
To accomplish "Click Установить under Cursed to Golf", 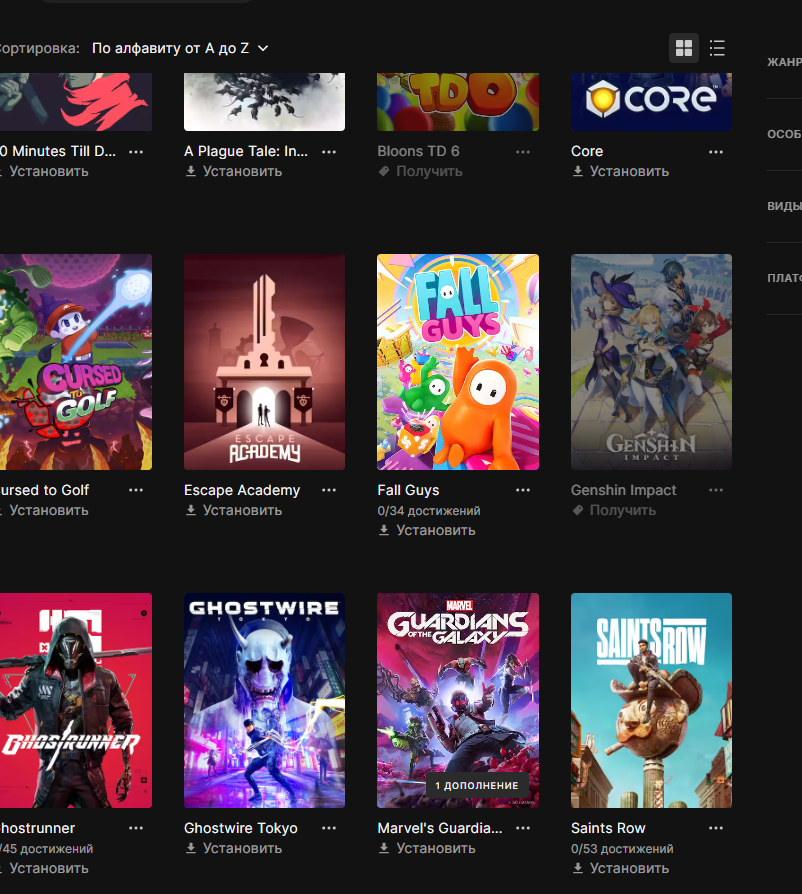I will [44, 510].
